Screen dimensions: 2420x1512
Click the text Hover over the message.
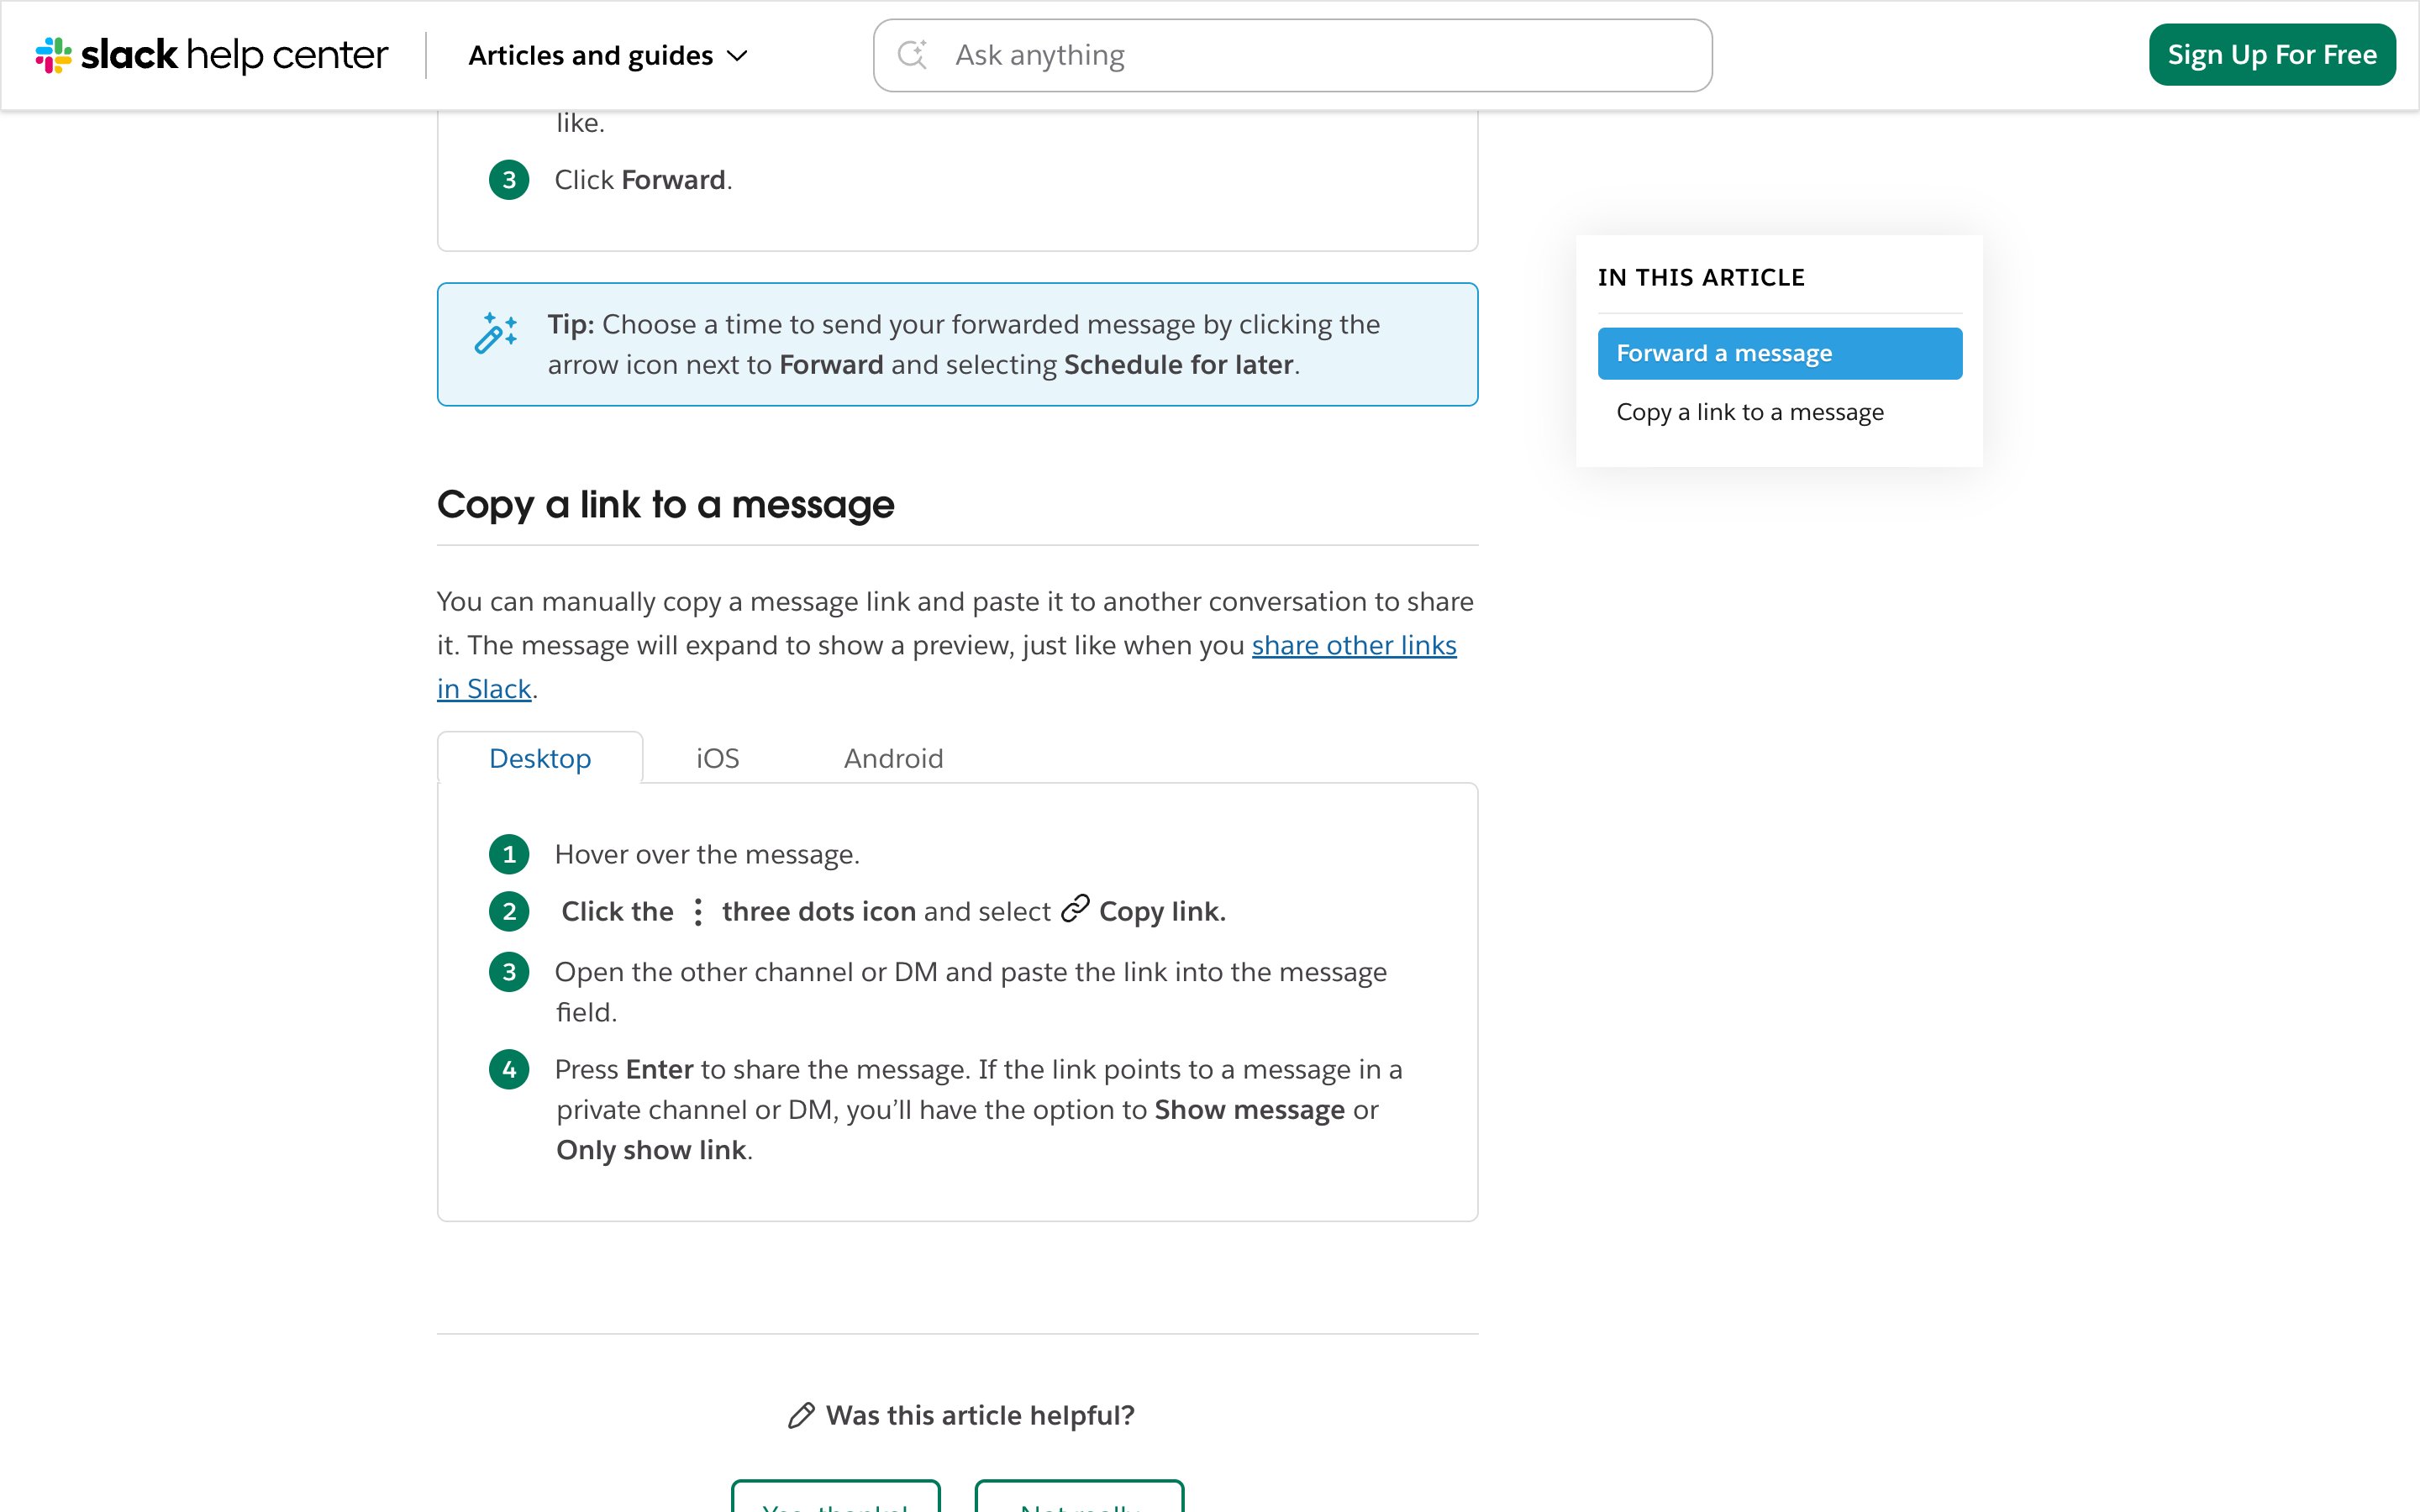pos(707,855)
